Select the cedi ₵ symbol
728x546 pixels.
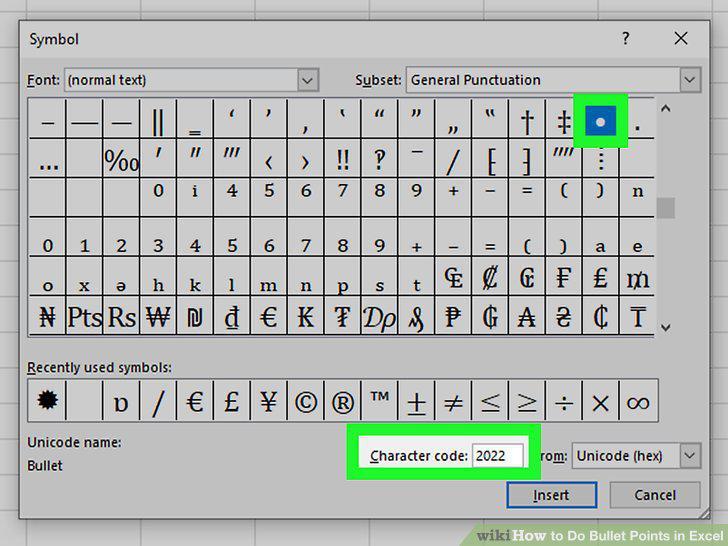600,316
